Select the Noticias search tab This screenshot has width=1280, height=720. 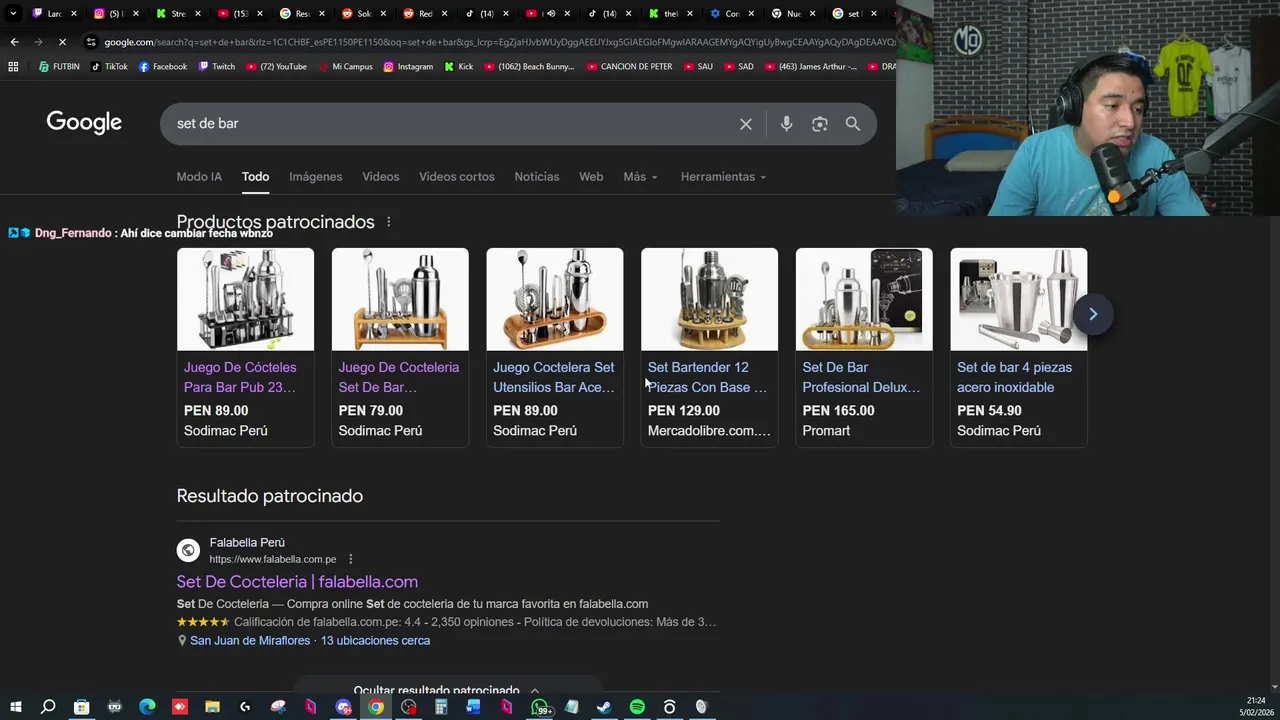(537, 177)
